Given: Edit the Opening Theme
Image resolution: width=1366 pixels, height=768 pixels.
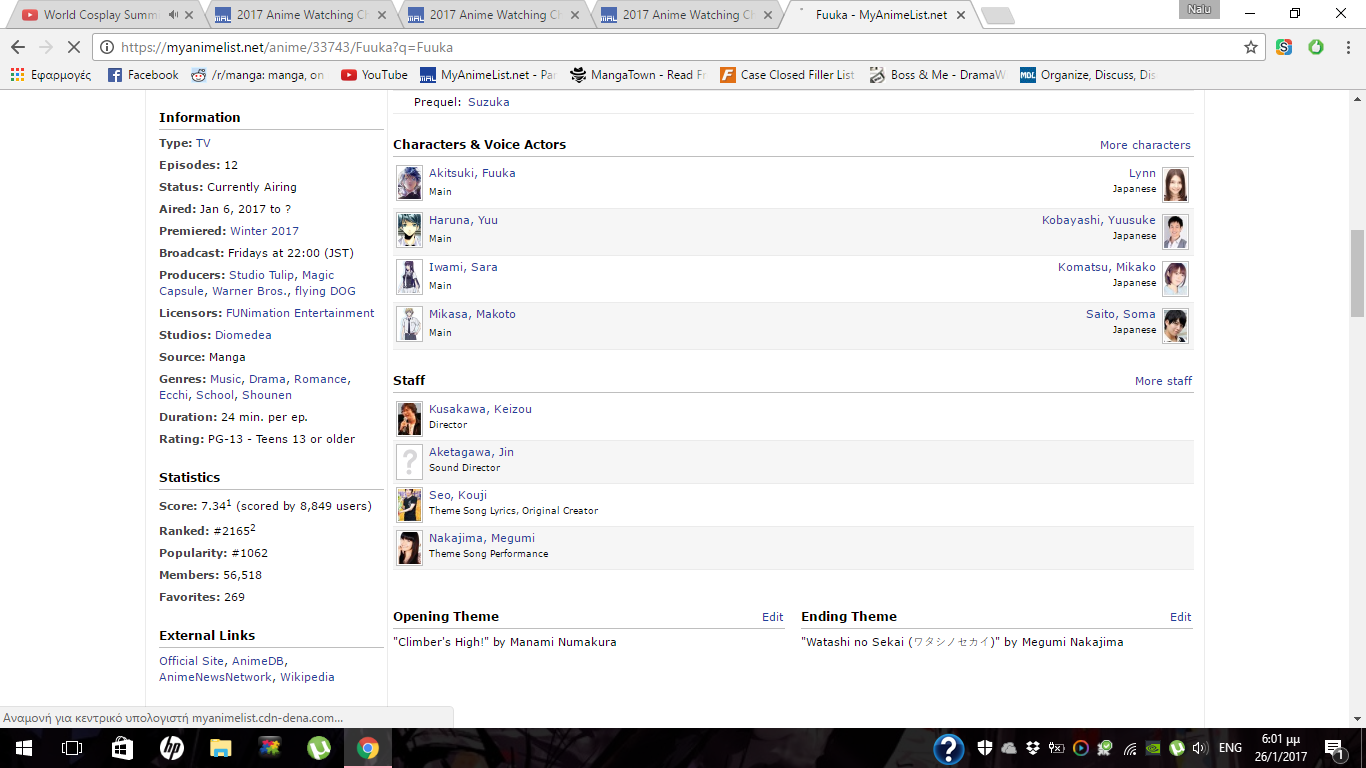Looking at the screenshot, I should 772,617.
